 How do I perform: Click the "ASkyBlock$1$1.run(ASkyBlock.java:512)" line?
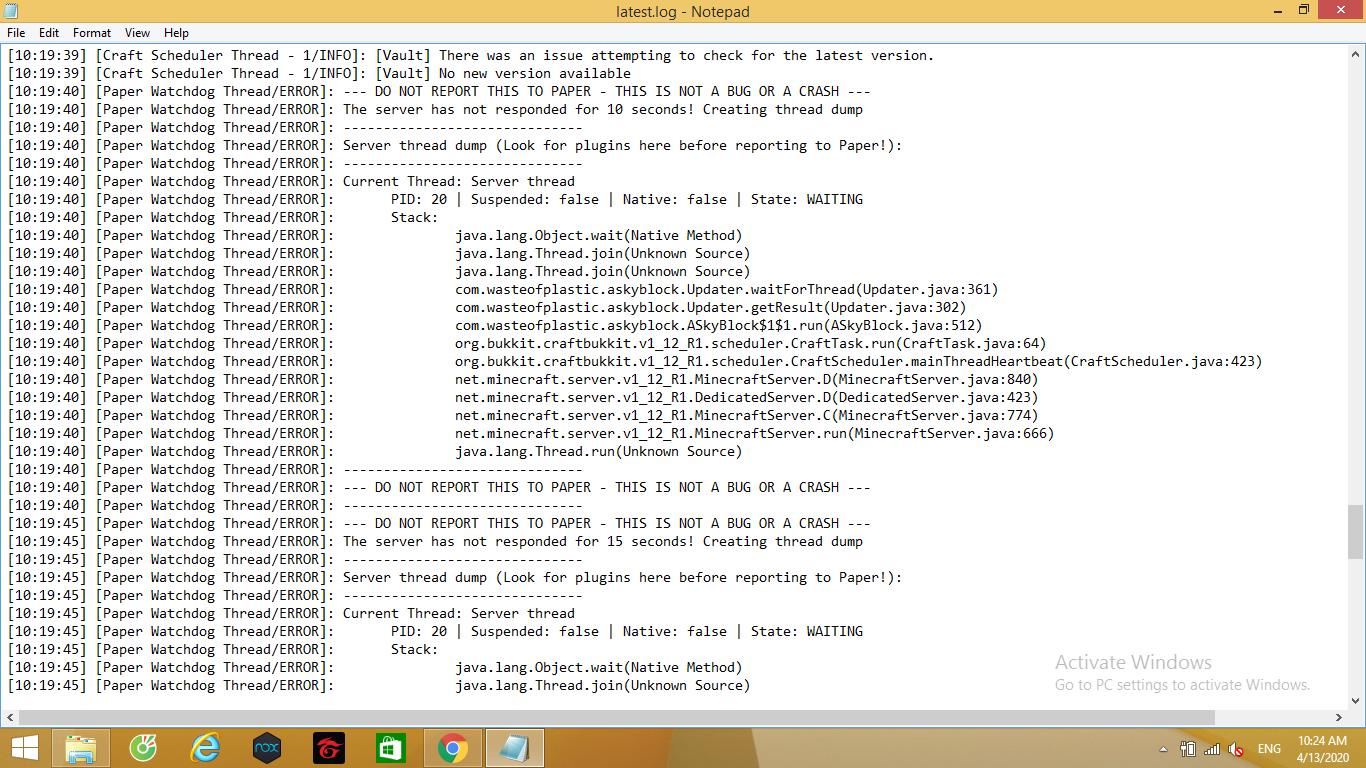(x=495, y=325)
